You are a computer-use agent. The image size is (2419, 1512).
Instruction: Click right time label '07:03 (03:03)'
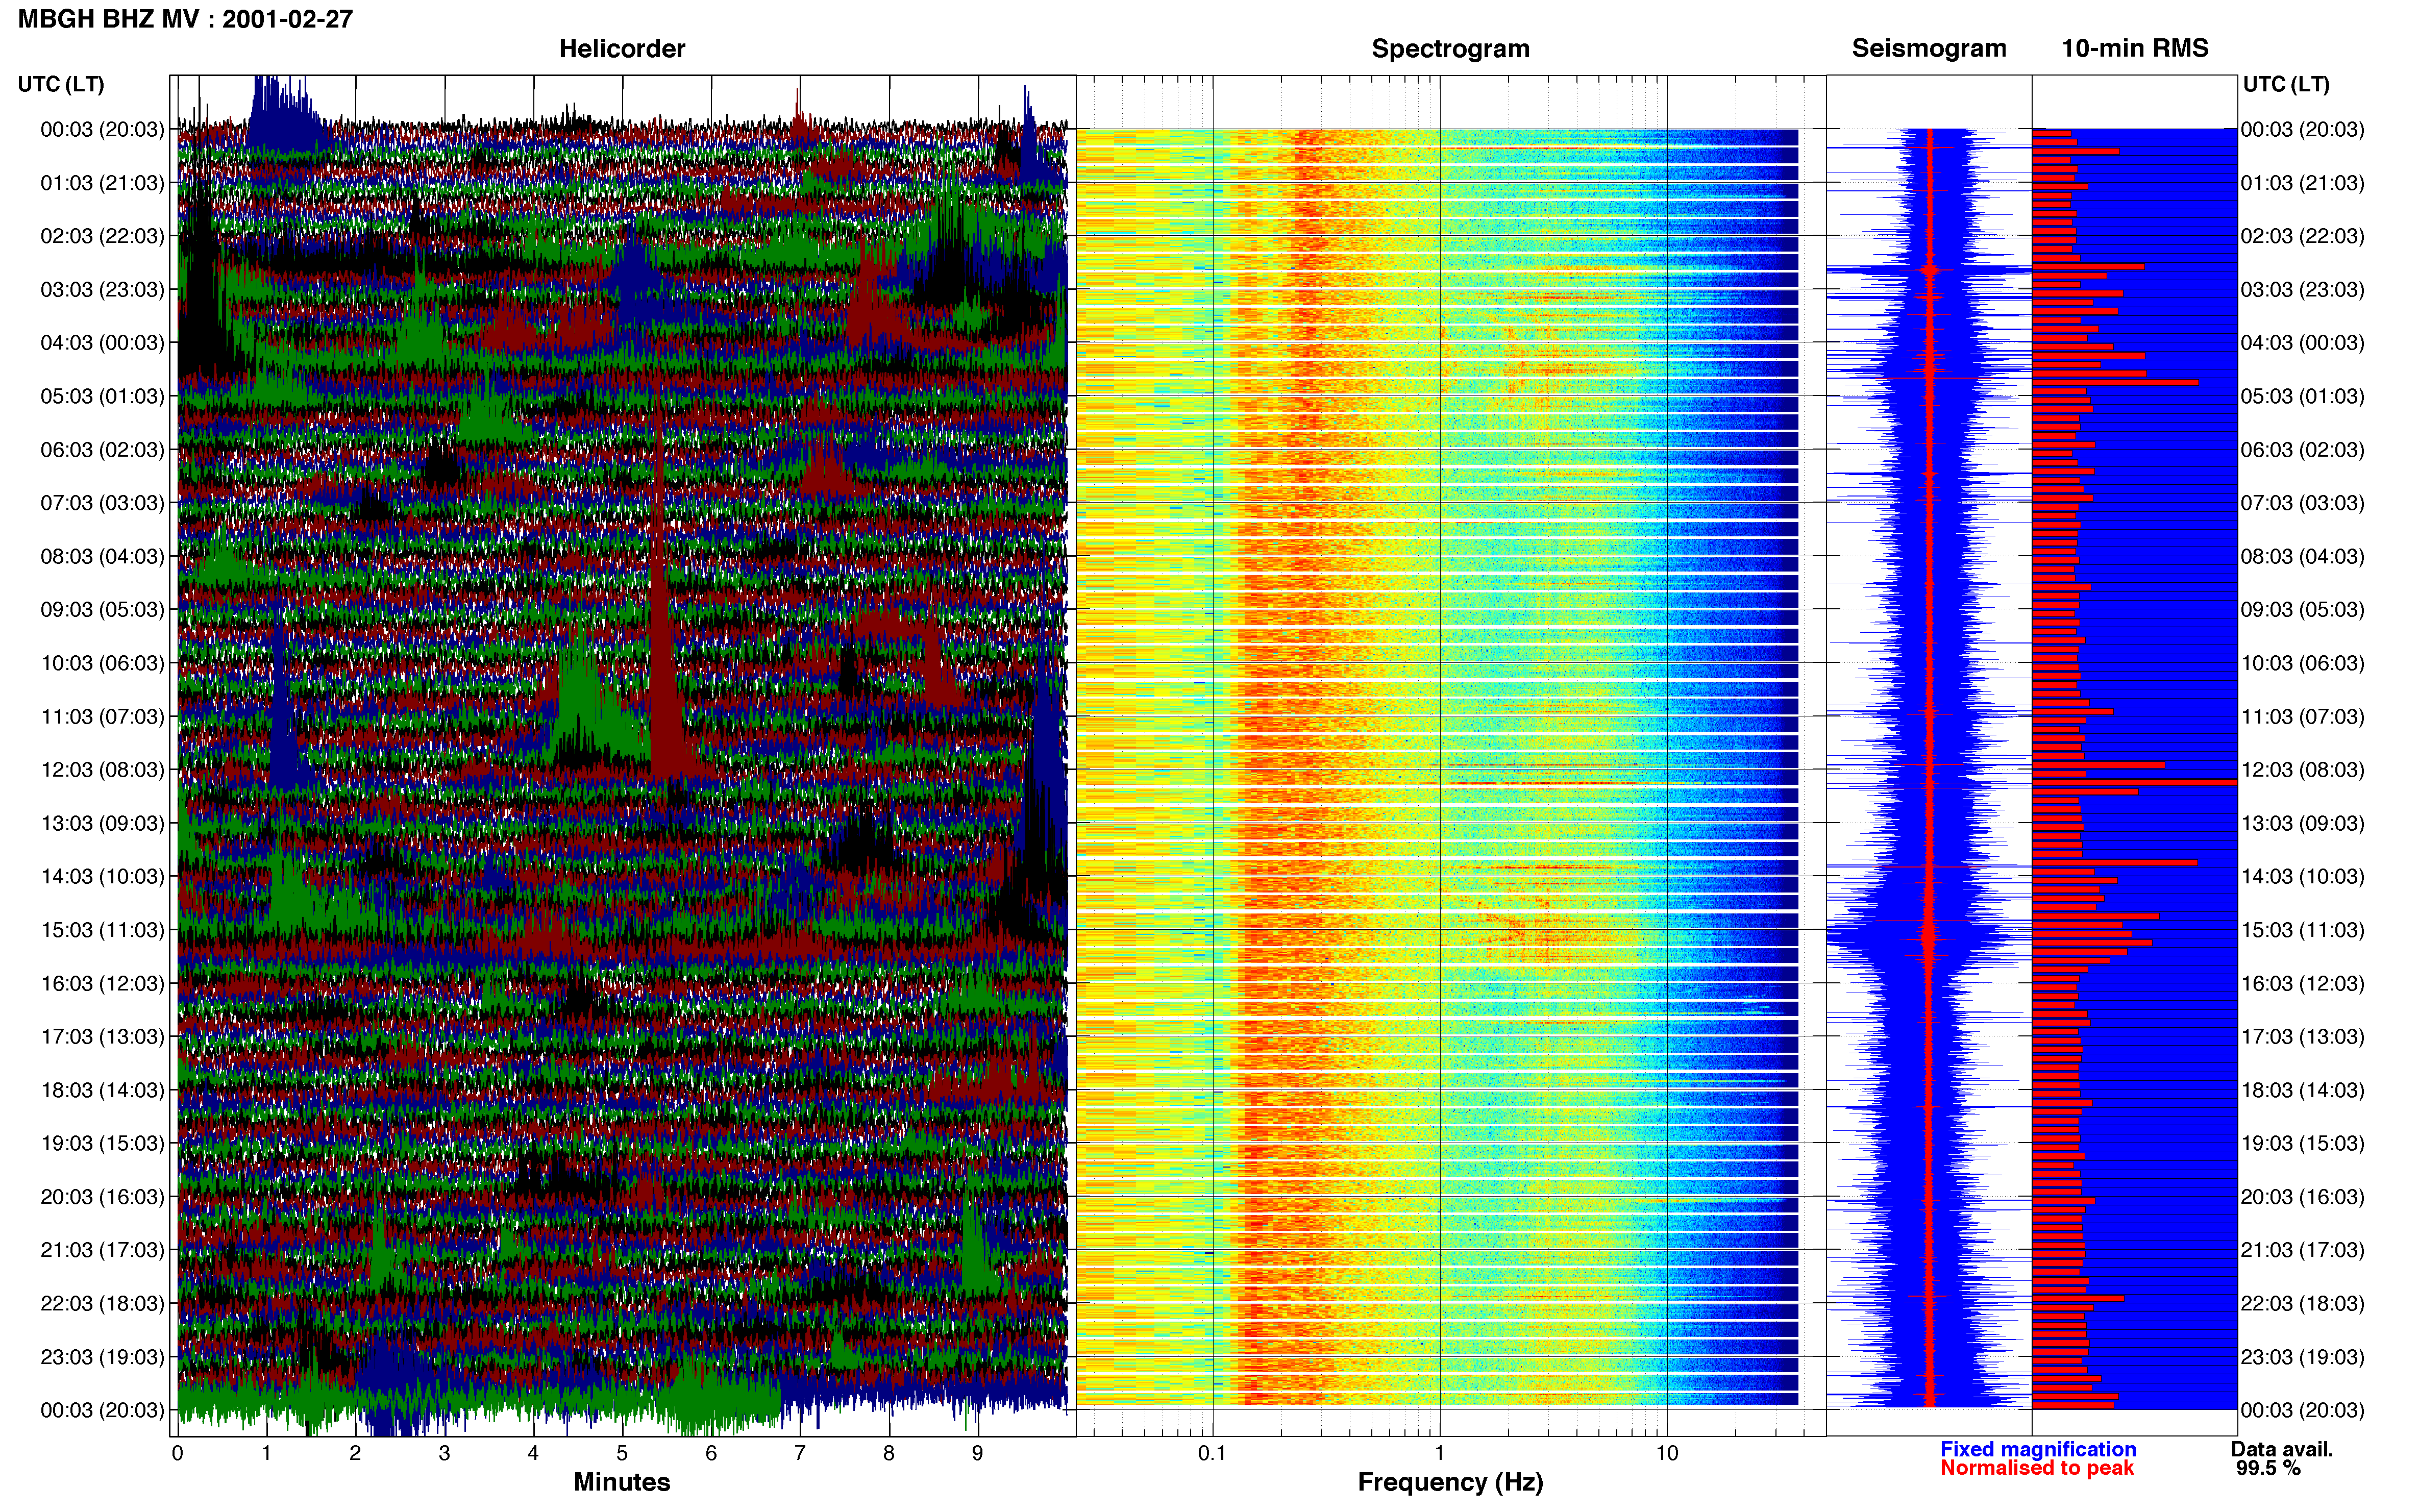click(x=2302, y=503)
